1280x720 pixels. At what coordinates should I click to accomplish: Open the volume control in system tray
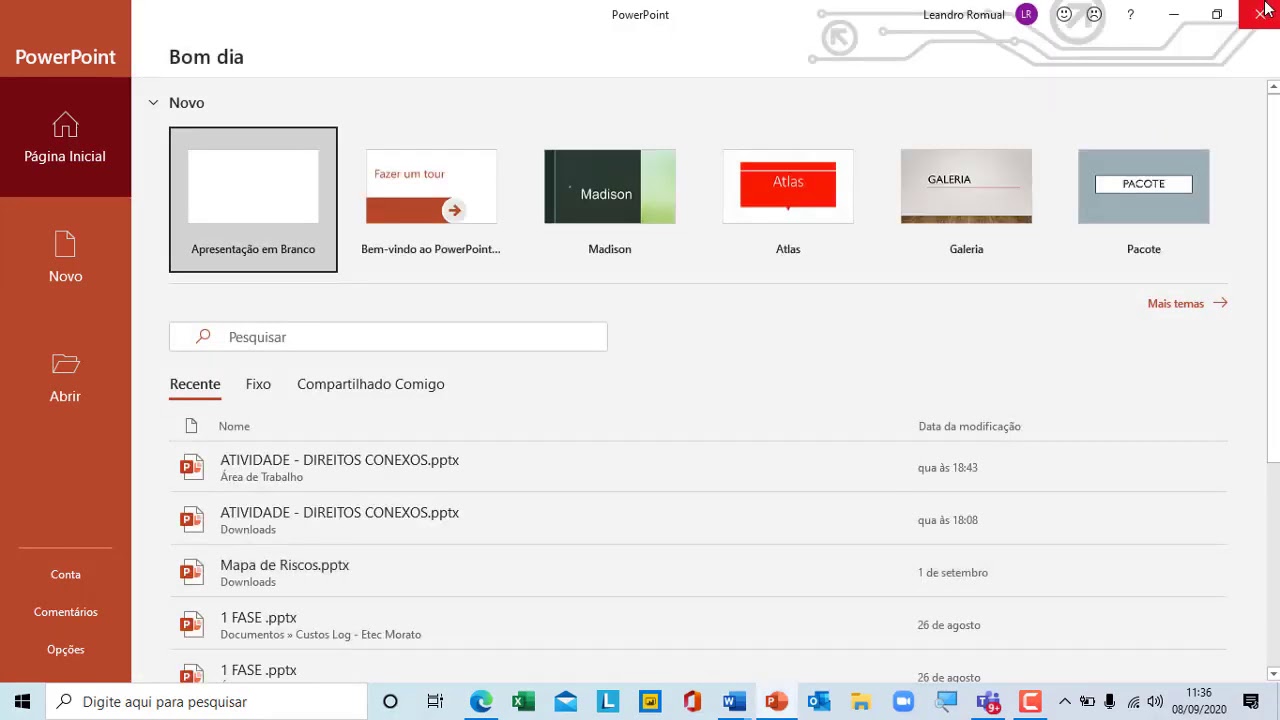tap(1155, 702)
